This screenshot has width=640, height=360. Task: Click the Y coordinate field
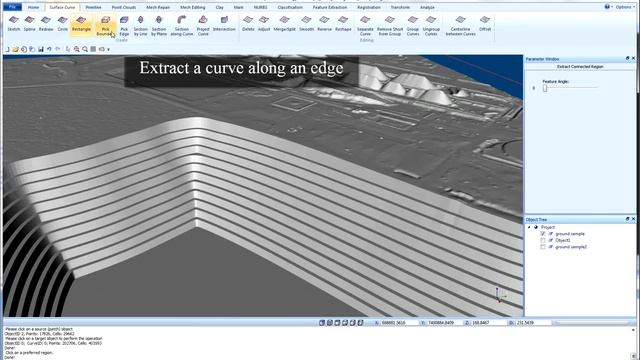[445, 323]
